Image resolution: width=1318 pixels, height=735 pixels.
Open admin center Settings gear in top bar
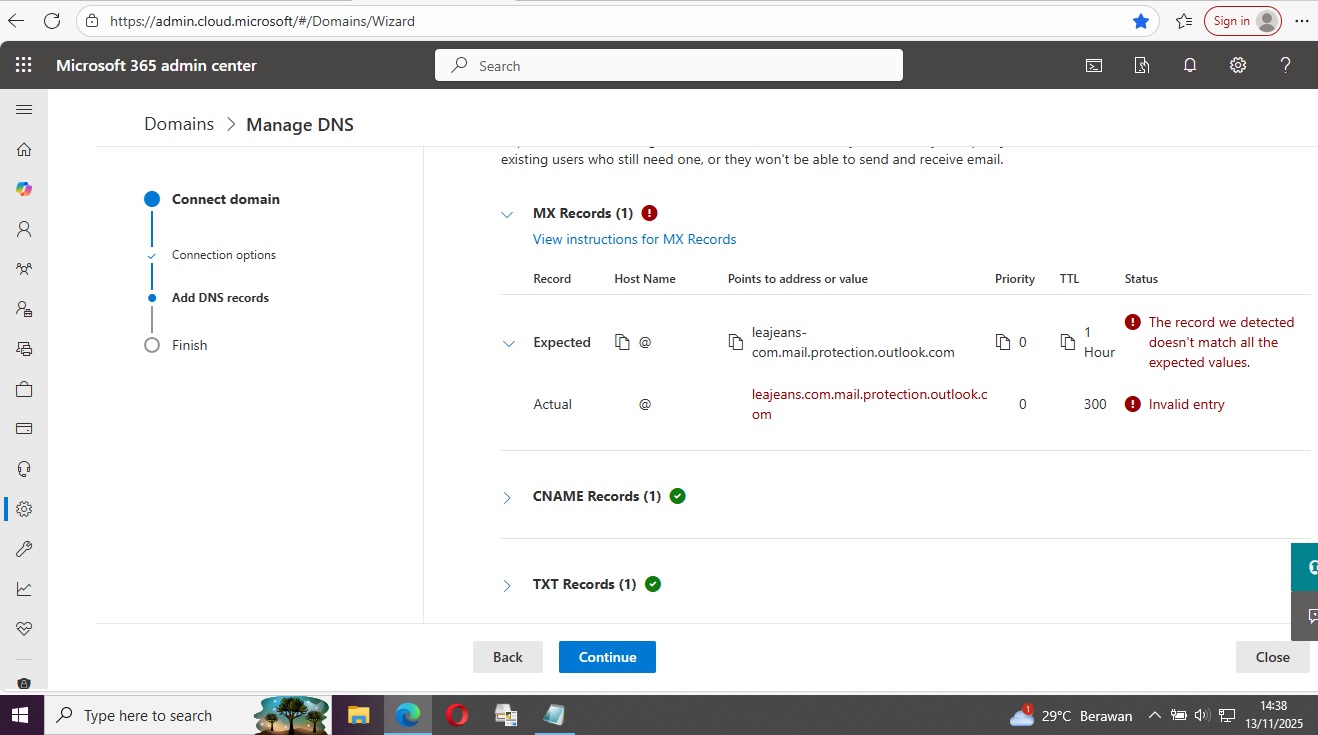pyautogui.click(x=1237, y=64)
